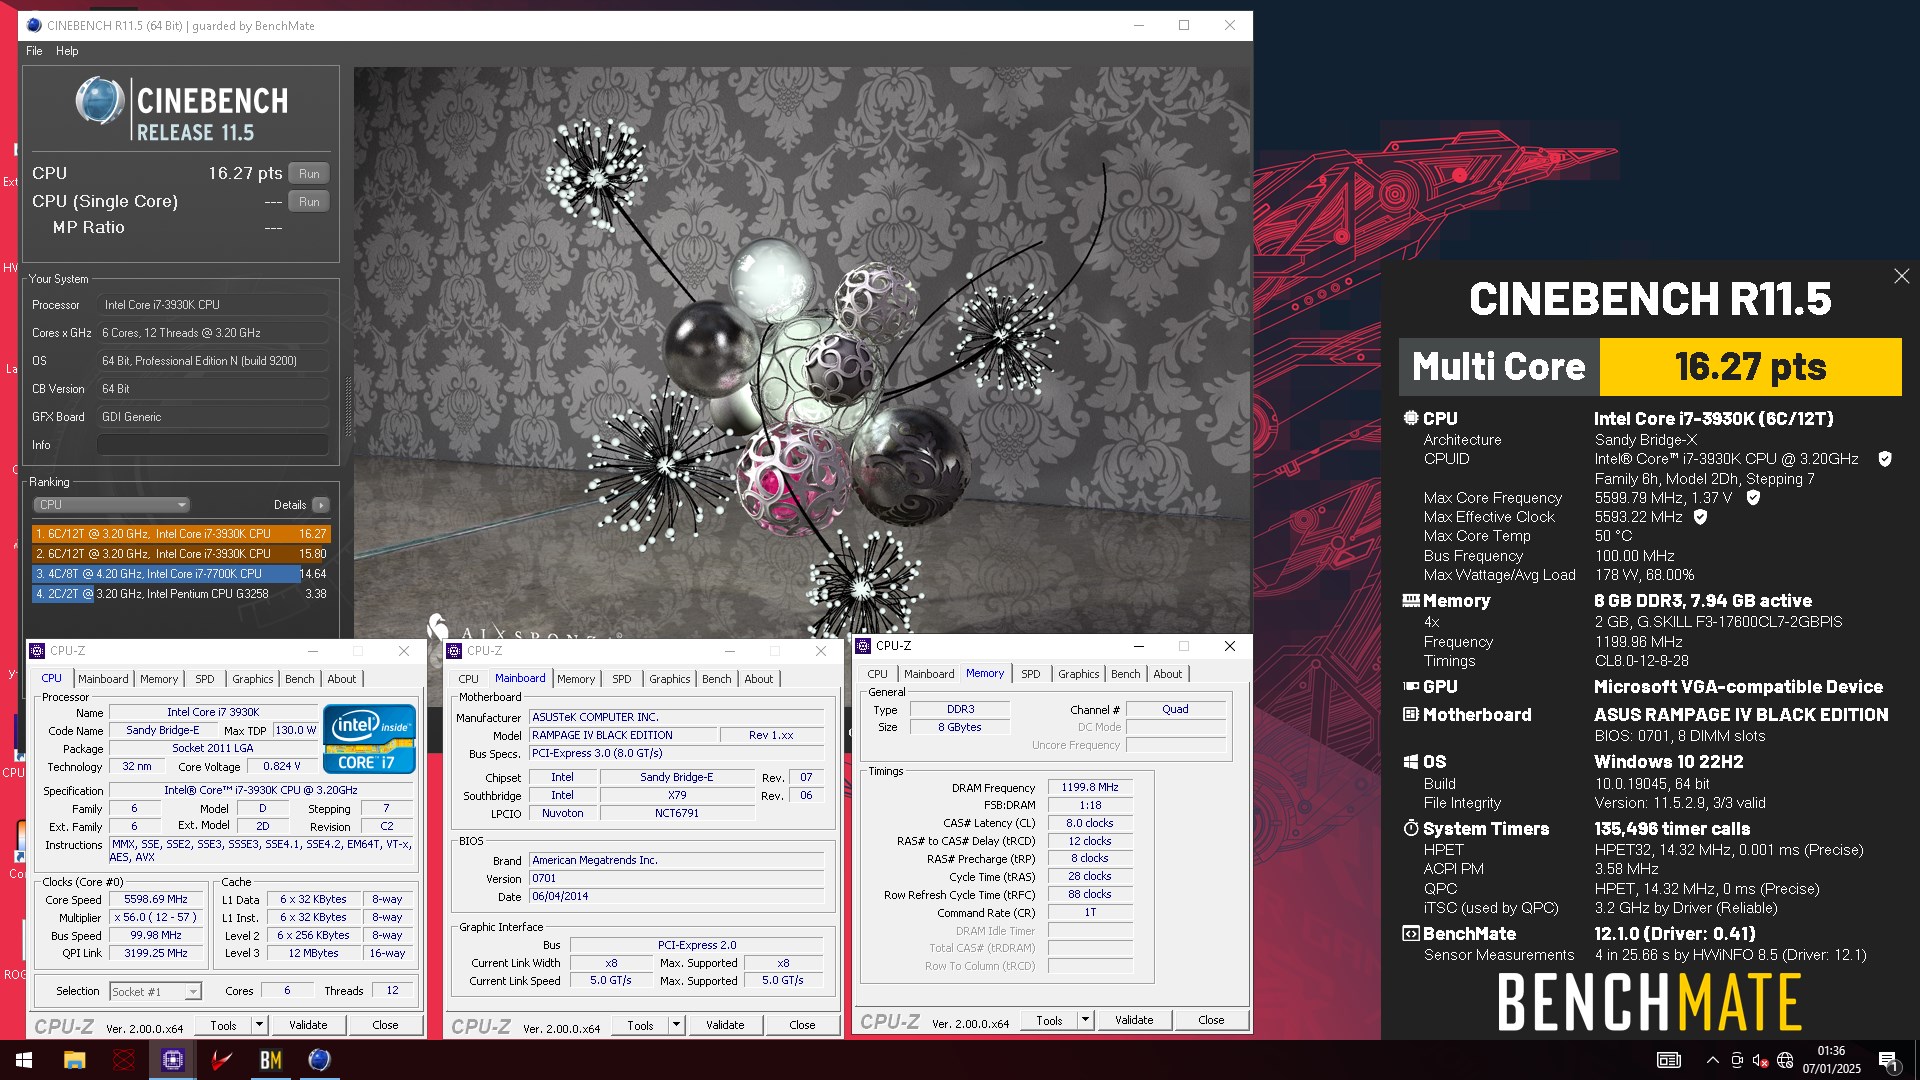
Task: Click the red wireframe sphere taskbar icon
Action: [123, 1060]
